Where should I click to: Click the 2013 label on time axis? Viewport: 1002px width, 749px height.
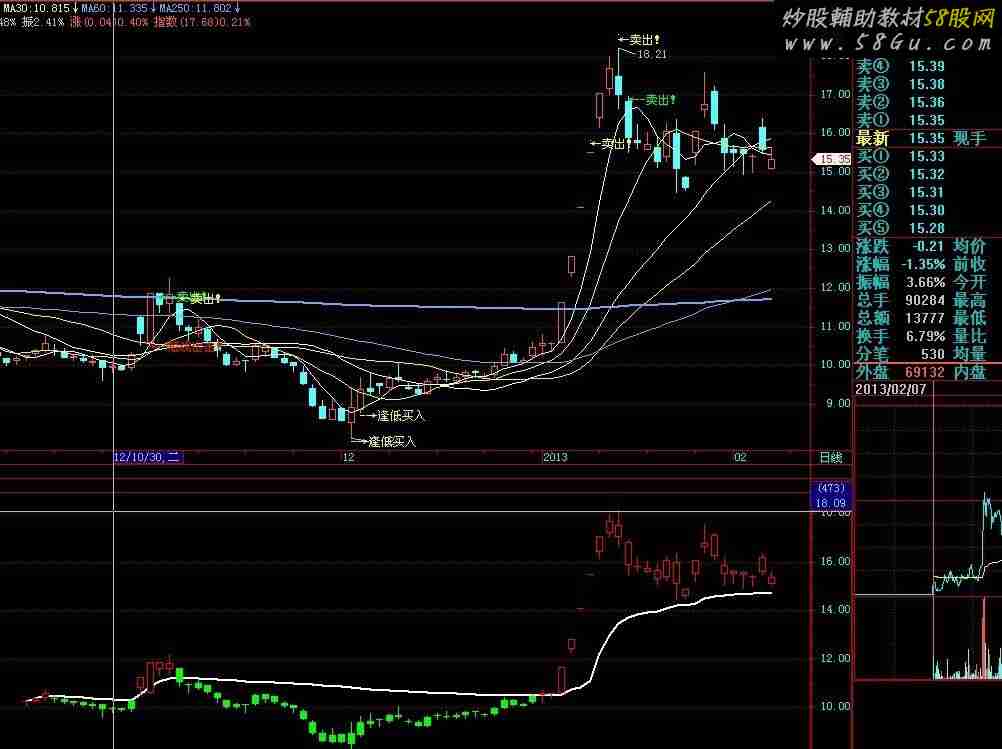tap(555, 457)
